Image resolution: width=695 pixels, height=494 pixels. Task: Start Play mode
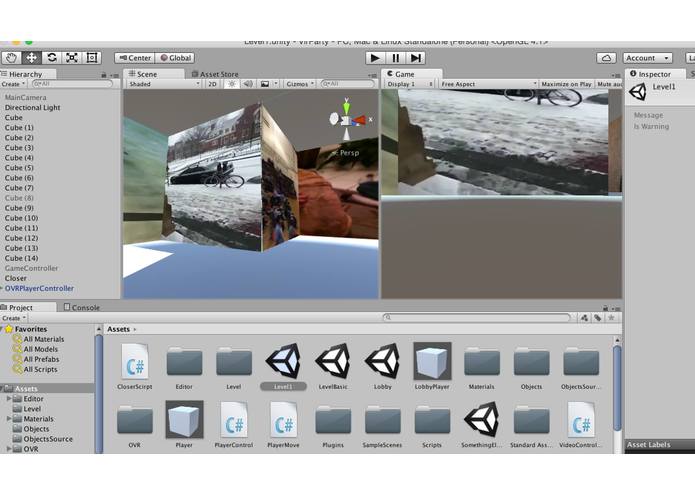375,58
